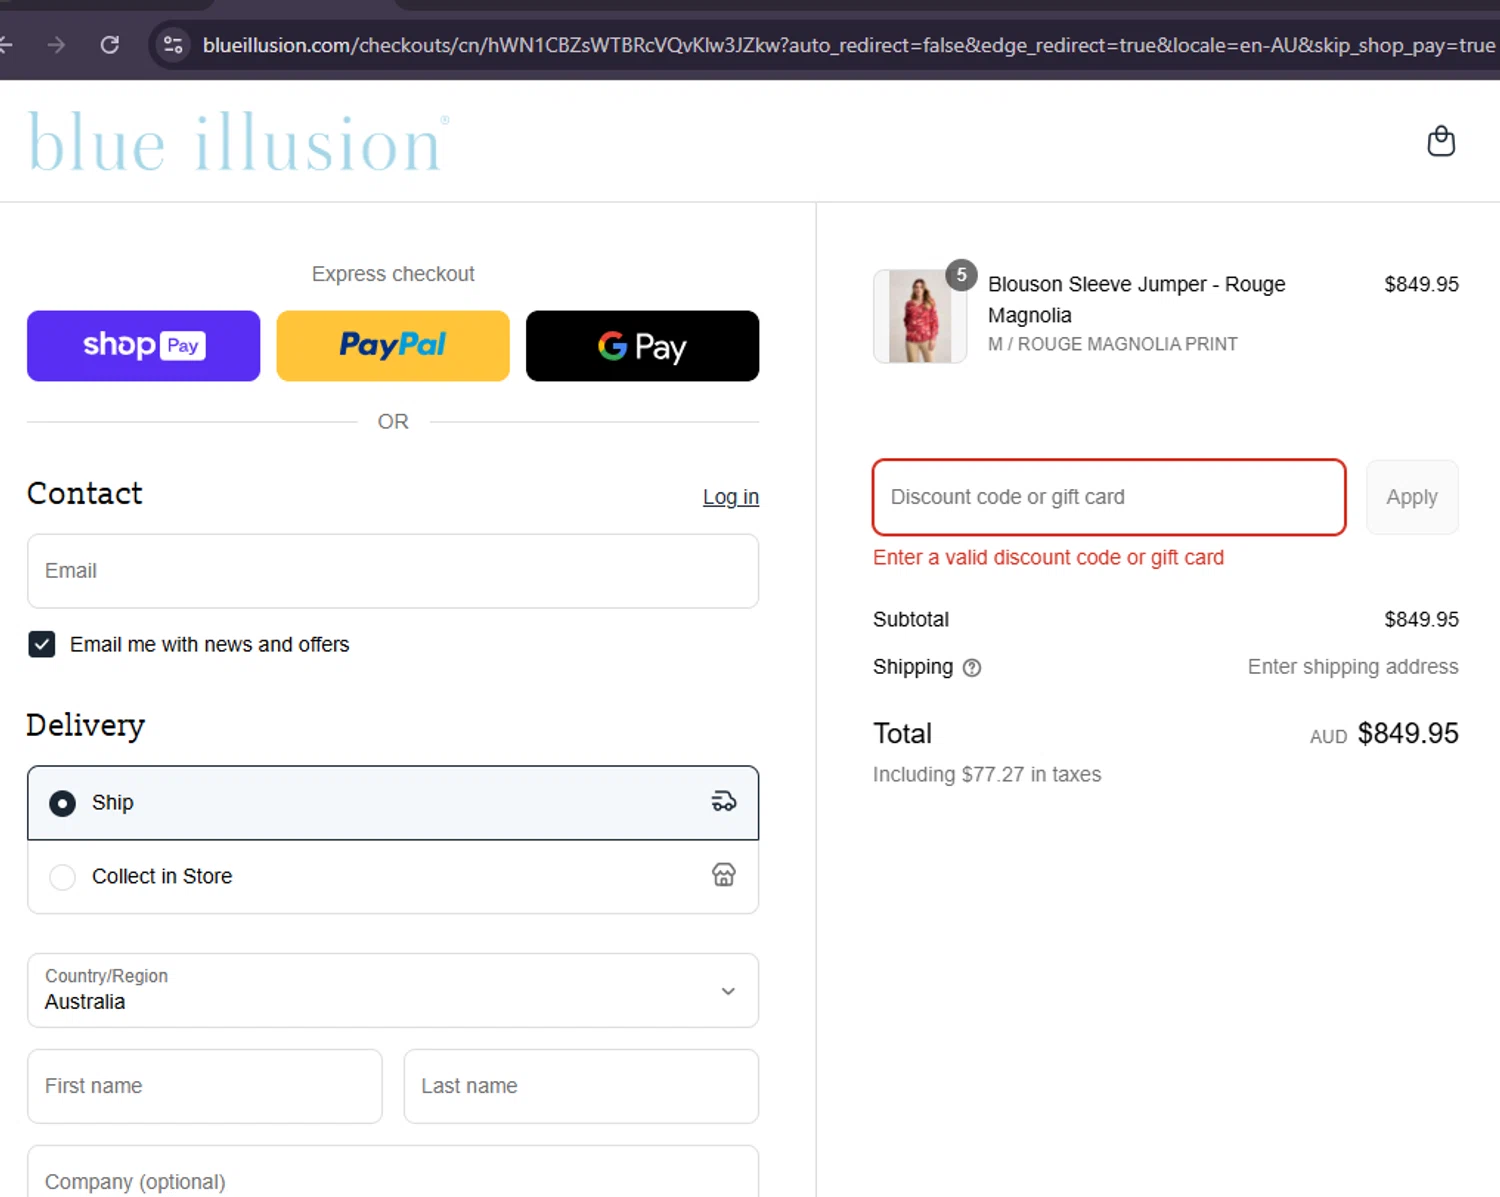
Task: Select Collect in Store radio option
Action: 62,877
